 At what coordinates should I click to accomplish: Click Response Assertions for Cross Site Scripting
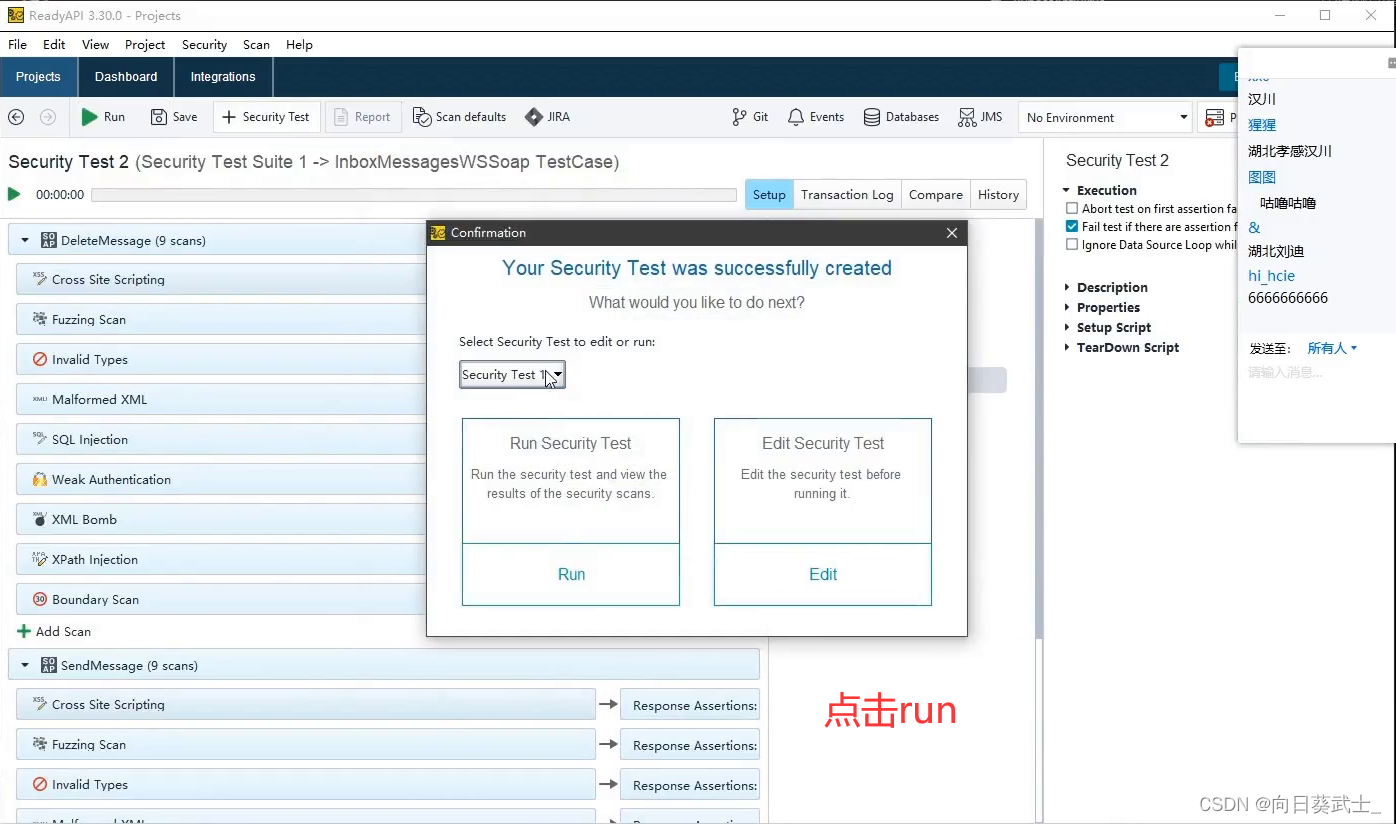coord(690,705)
